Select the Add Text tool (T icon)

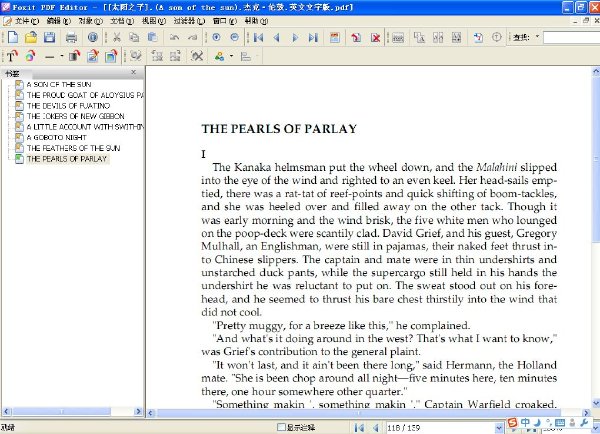[x=12, y=57]
